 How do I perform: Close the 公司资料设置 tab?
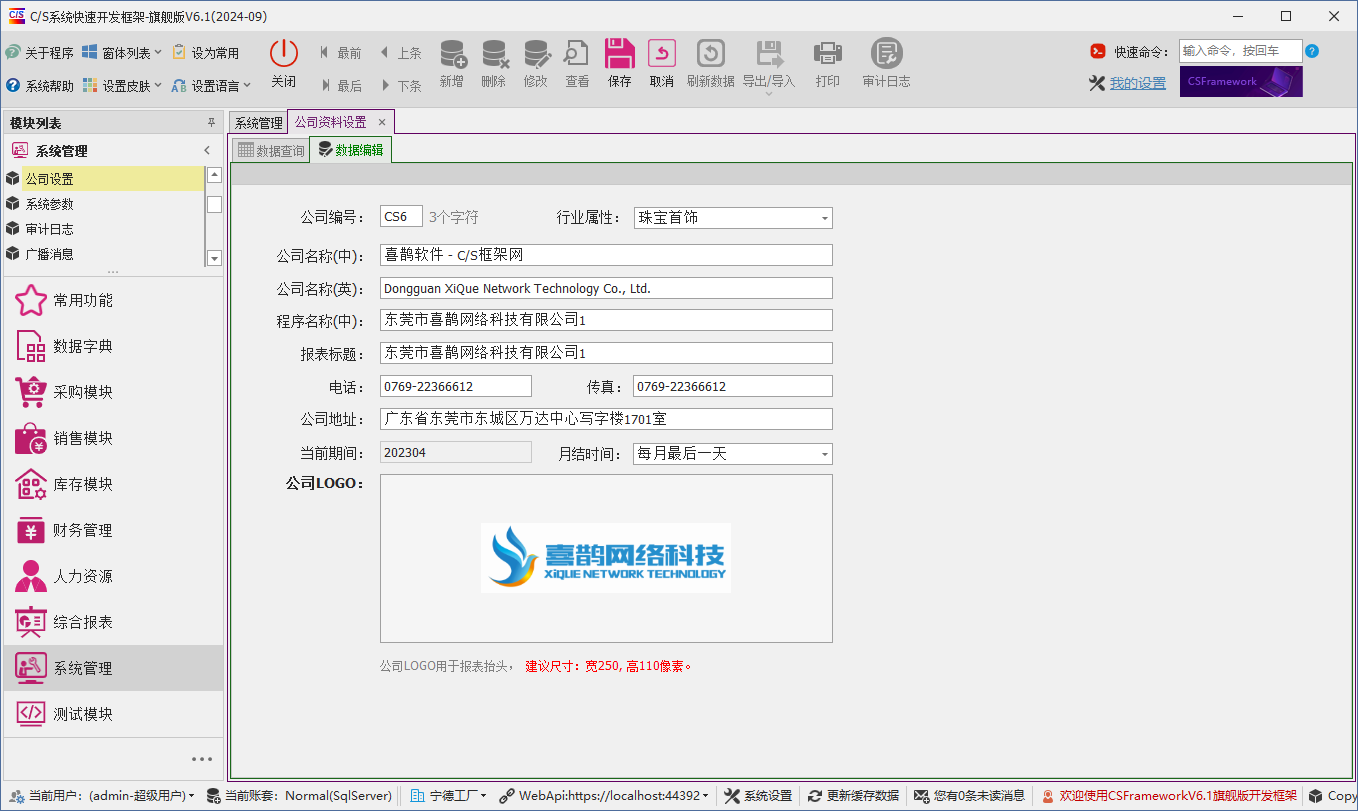pos(381,122)
